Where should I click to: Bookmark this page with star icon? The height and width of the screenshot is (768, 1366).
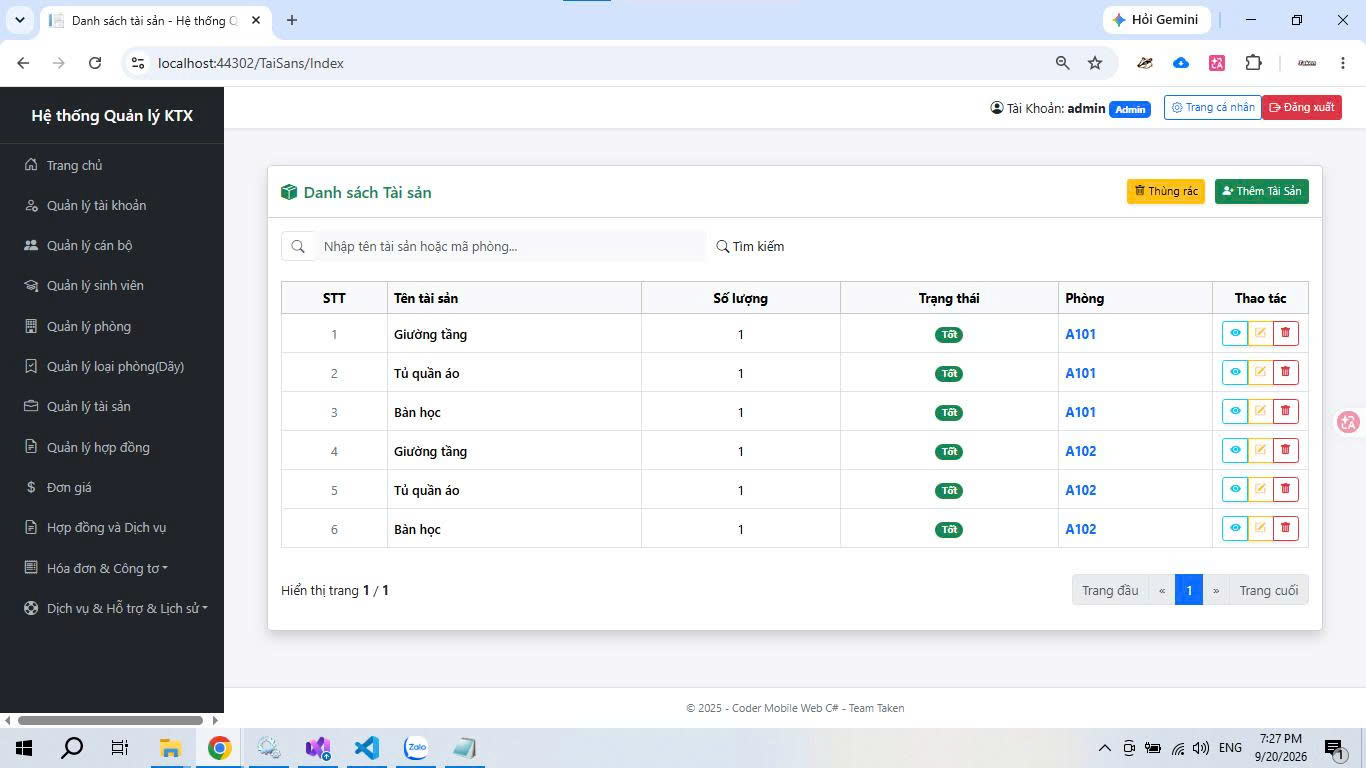[1095, 63]
